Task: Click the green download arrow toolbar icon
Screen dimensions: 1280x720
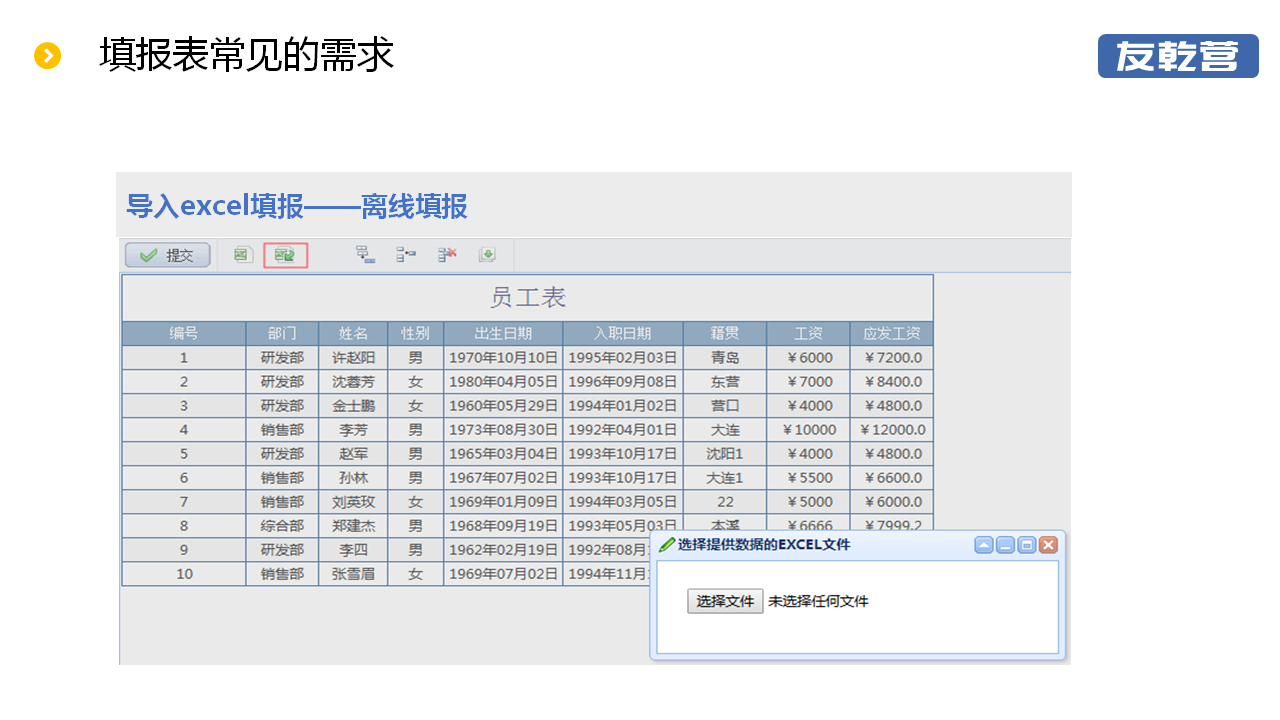Action: pyautogui.click(x=487, y=255)
